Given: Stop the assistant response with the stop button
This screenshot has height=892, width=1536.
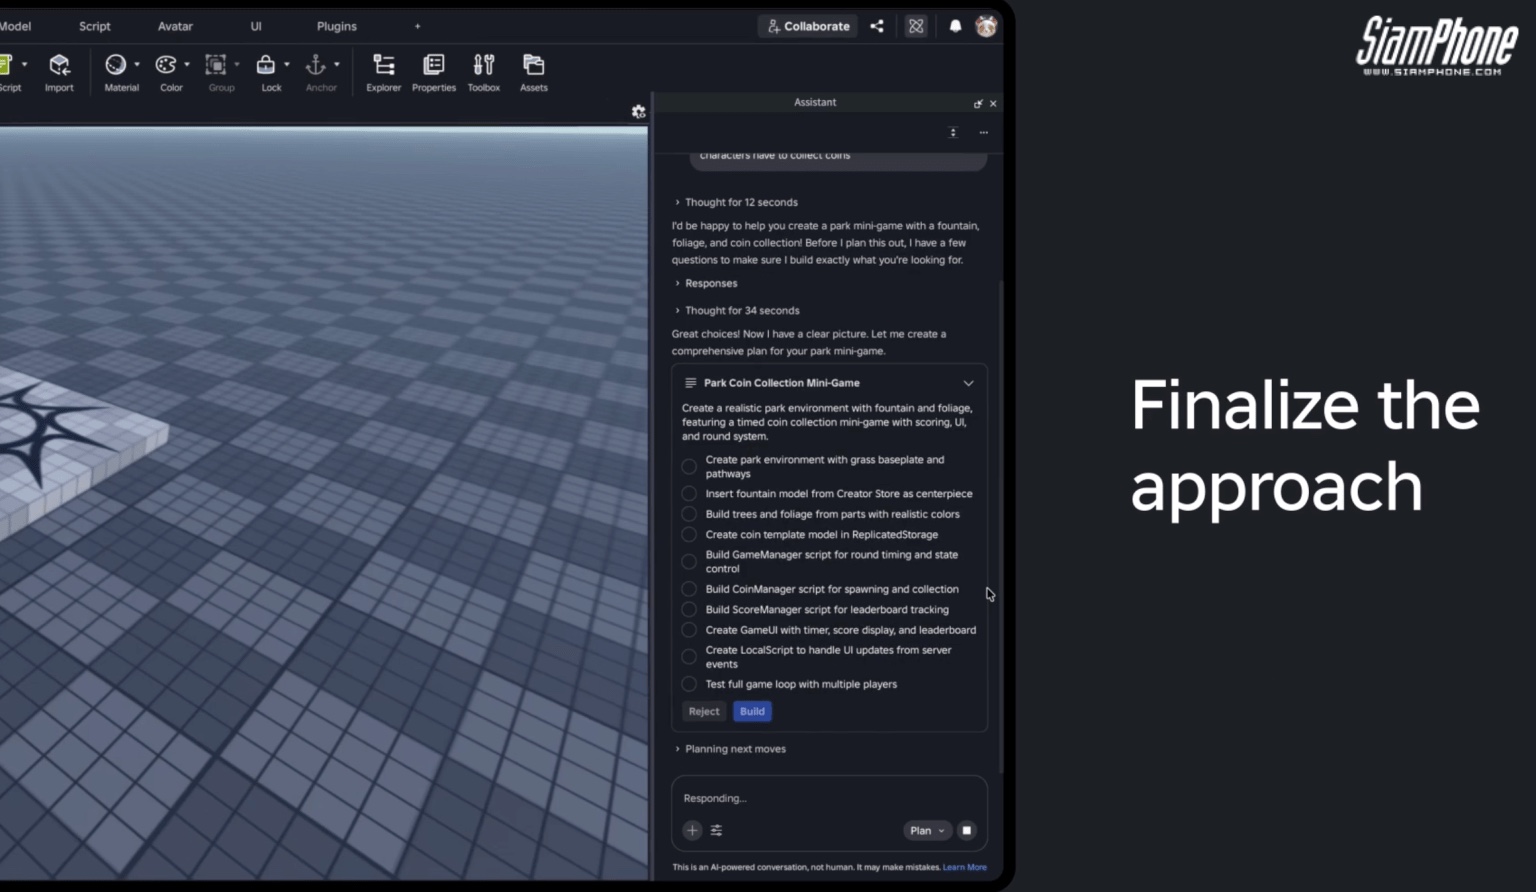Looking at the screenshot, I should [967, 830].
